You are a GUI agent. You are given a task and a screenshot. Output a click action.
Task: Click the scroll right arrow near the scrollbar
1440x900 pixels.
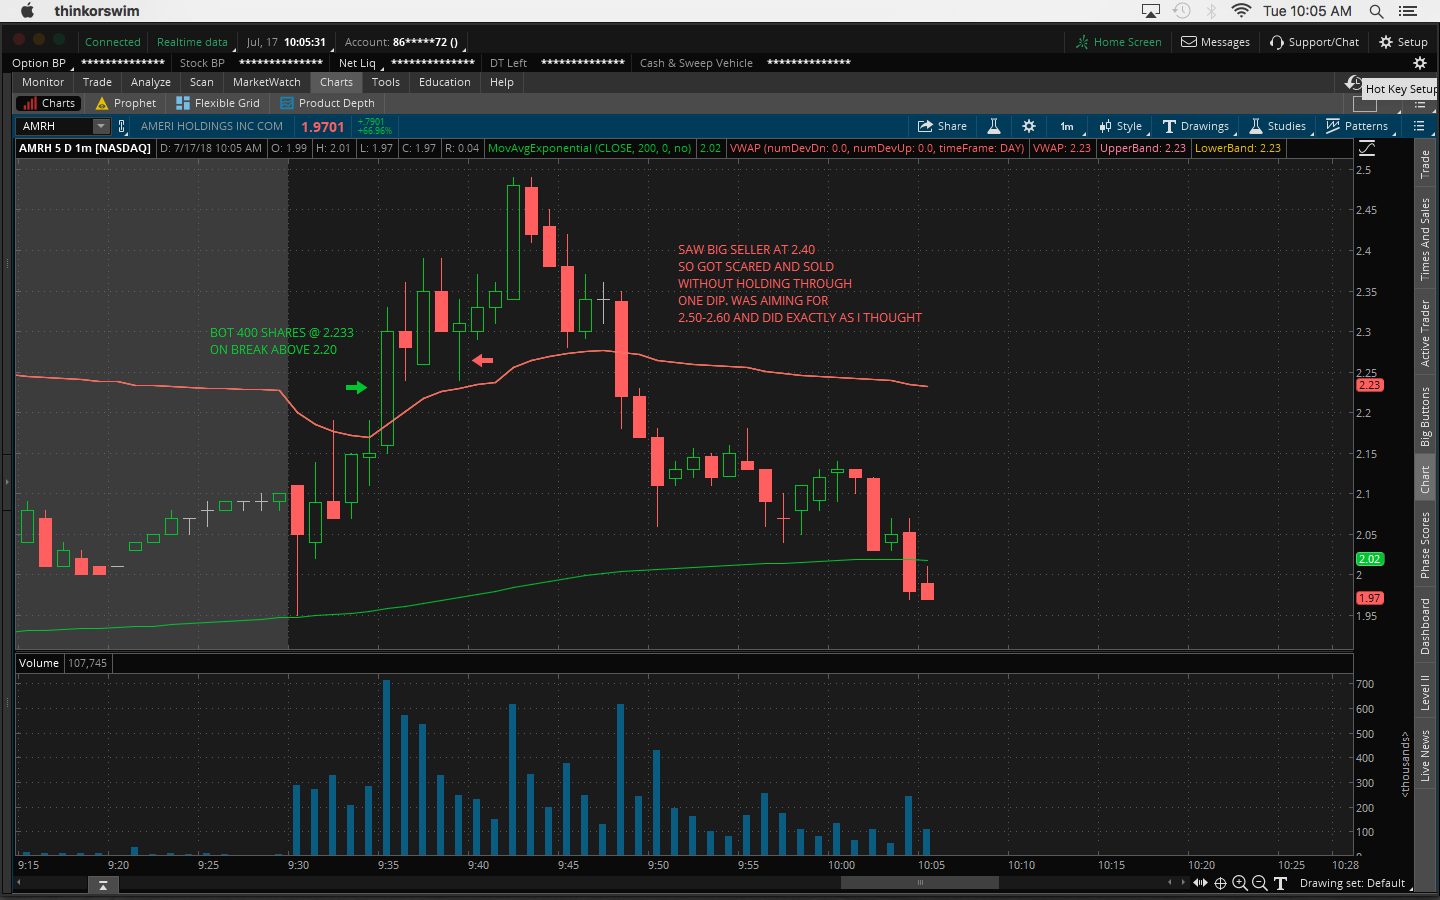(1182, 883)
